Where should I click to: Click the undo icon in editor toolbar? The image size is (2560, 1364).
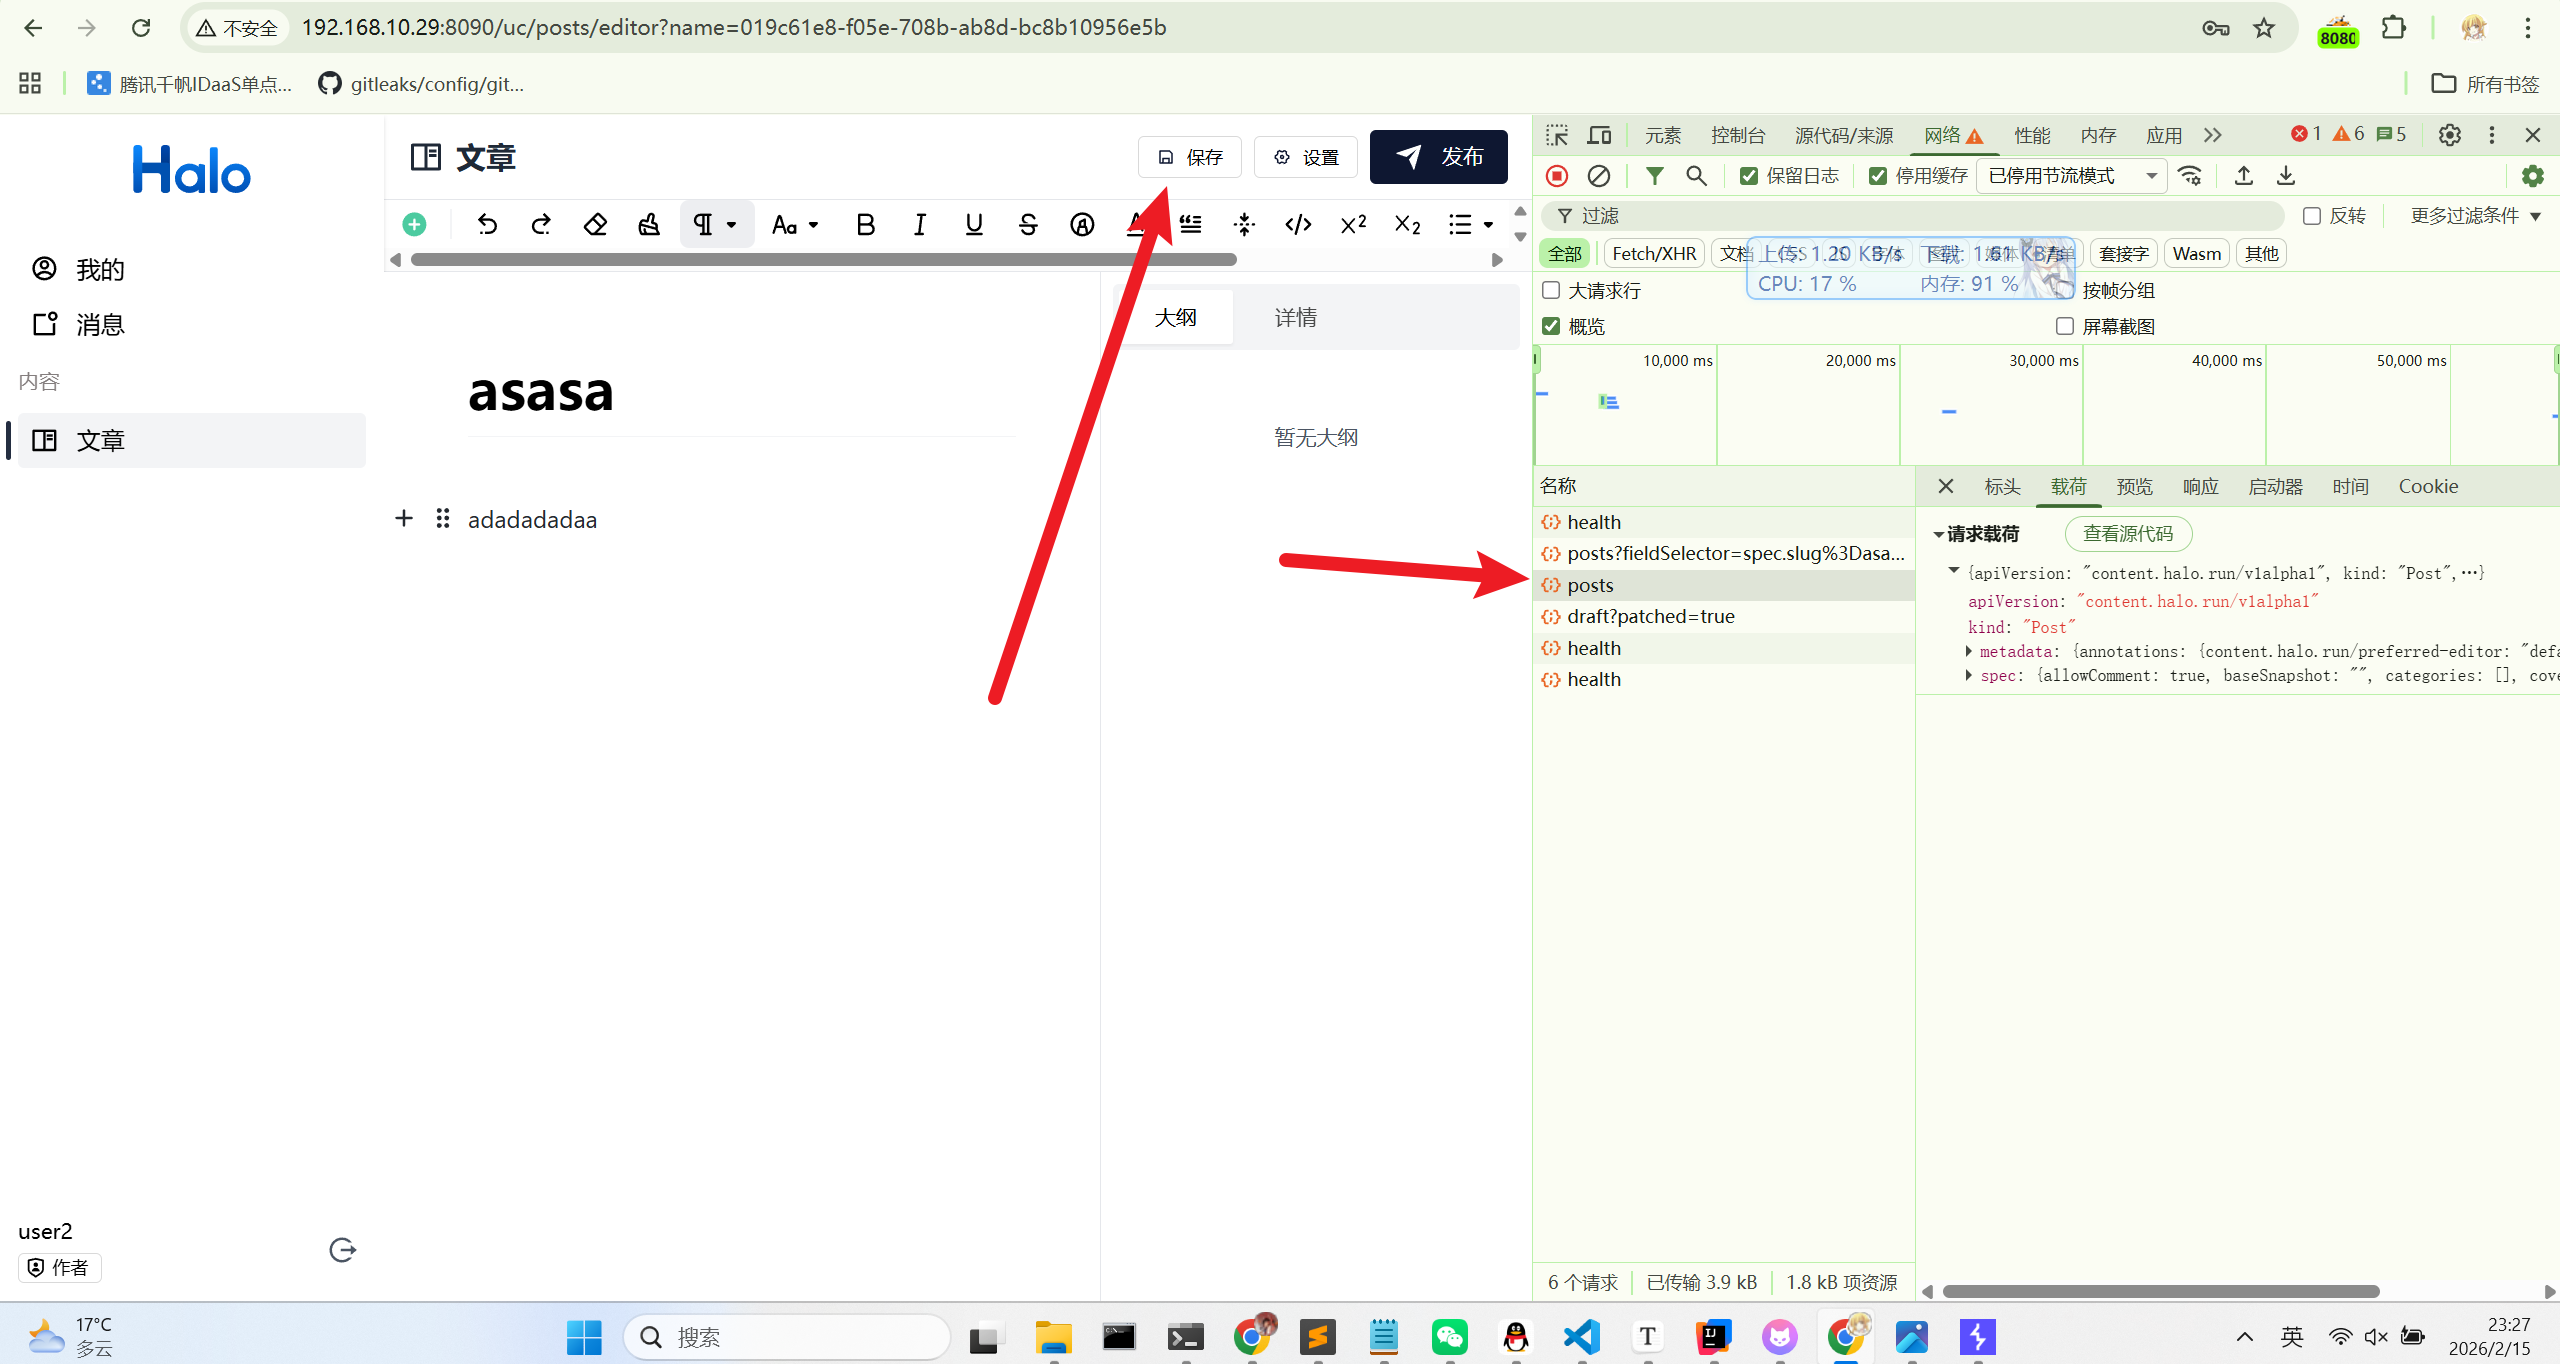pyautogui.click(x=487, y=224)
